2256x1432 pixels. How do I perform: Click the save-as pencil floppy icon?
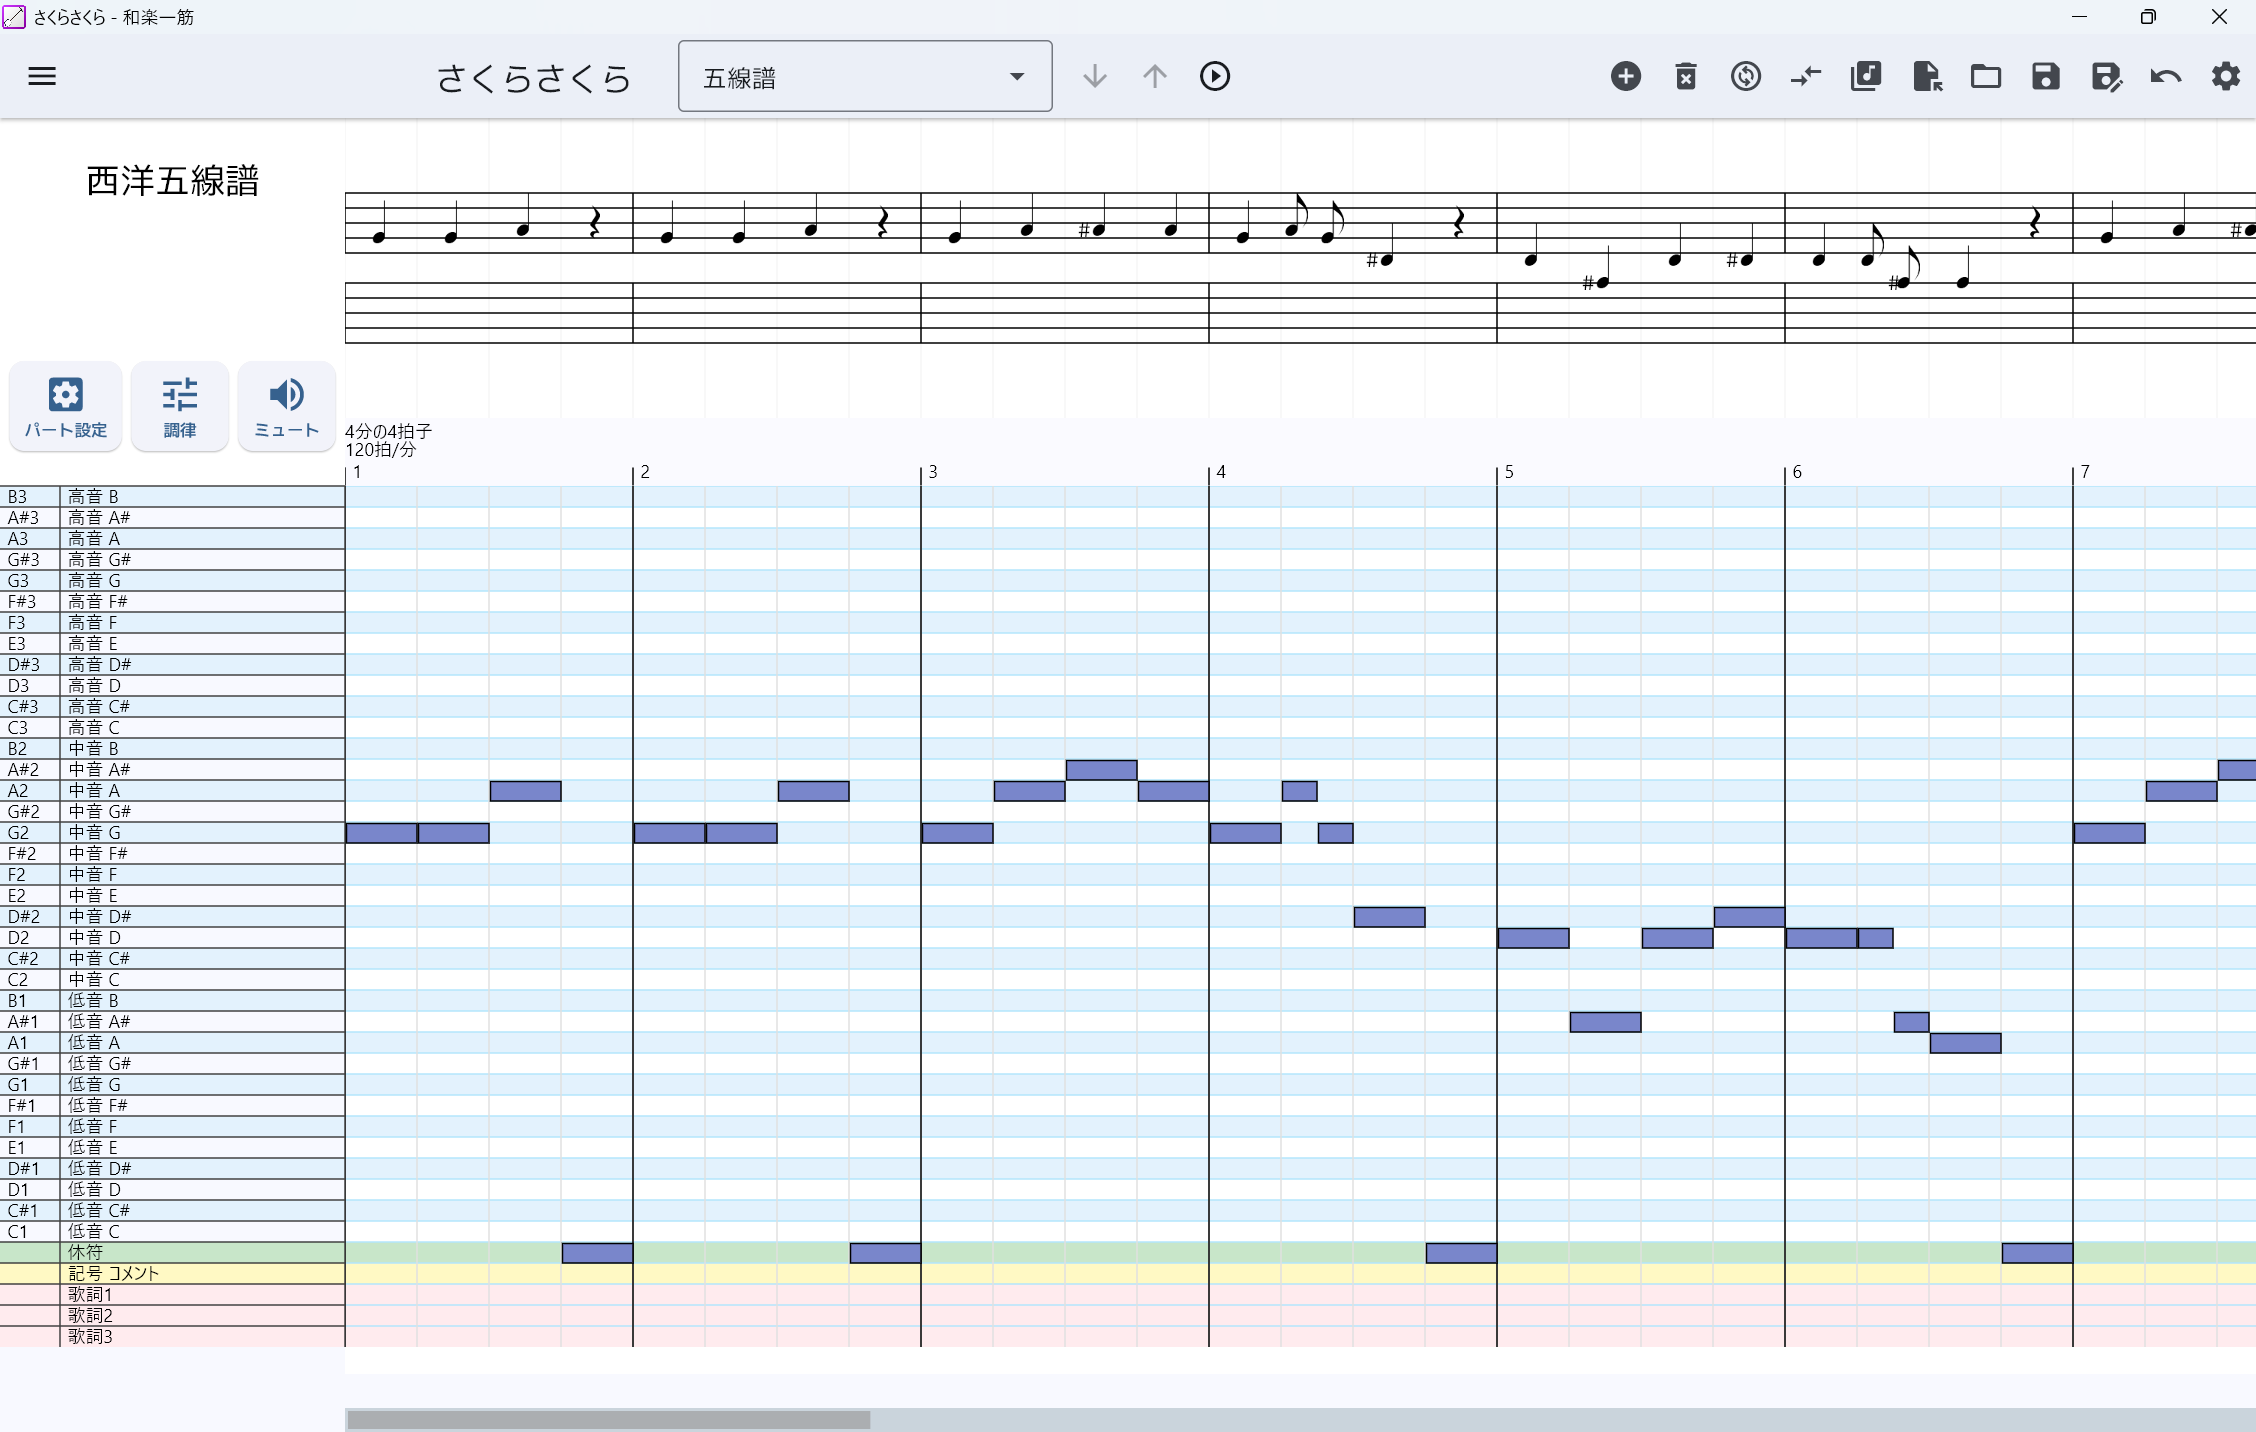2106,76
